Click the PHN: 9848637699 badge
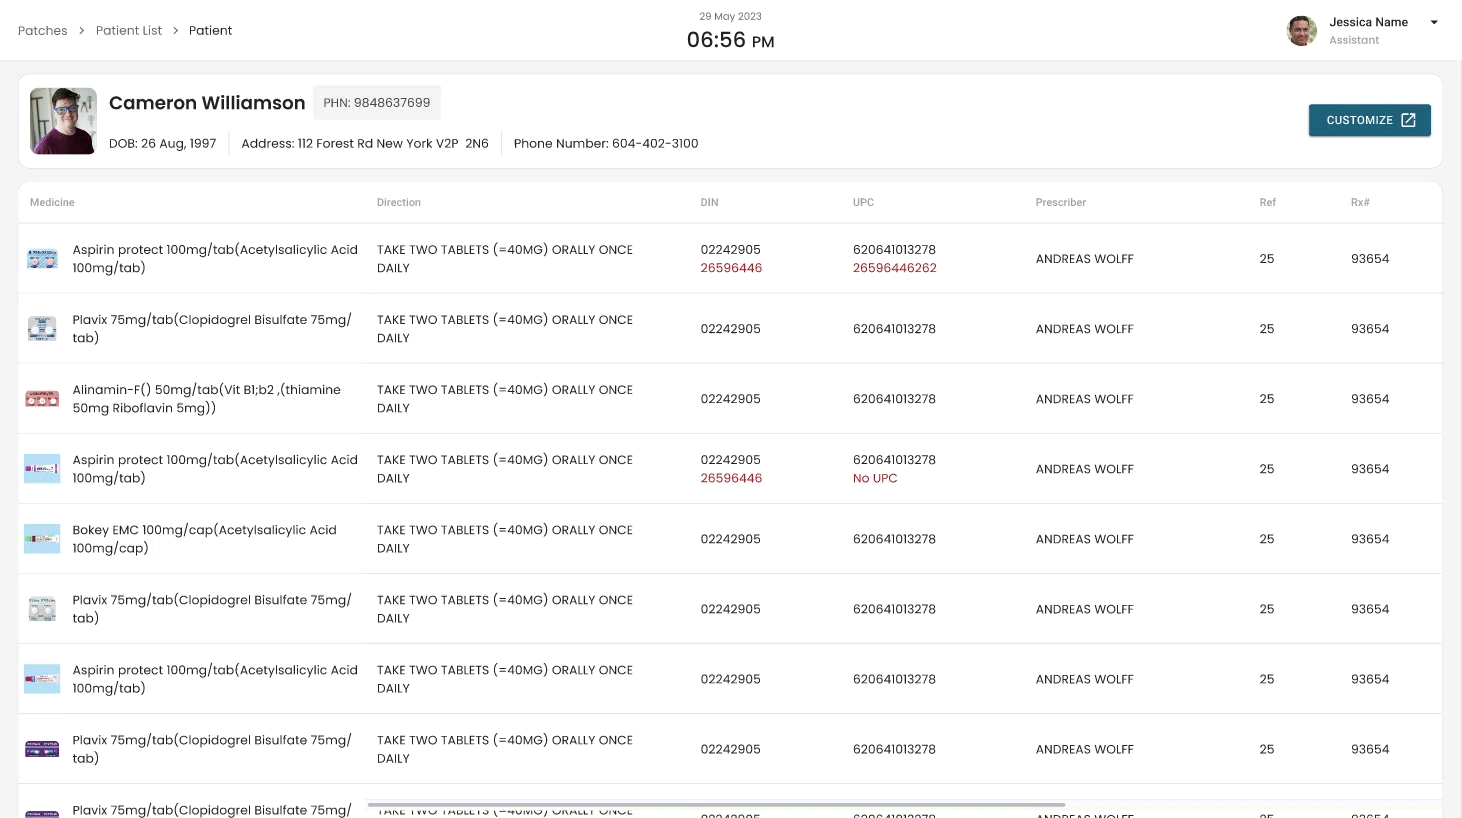The height and width of the screenshot is (818, 1462). pos(377,103)
